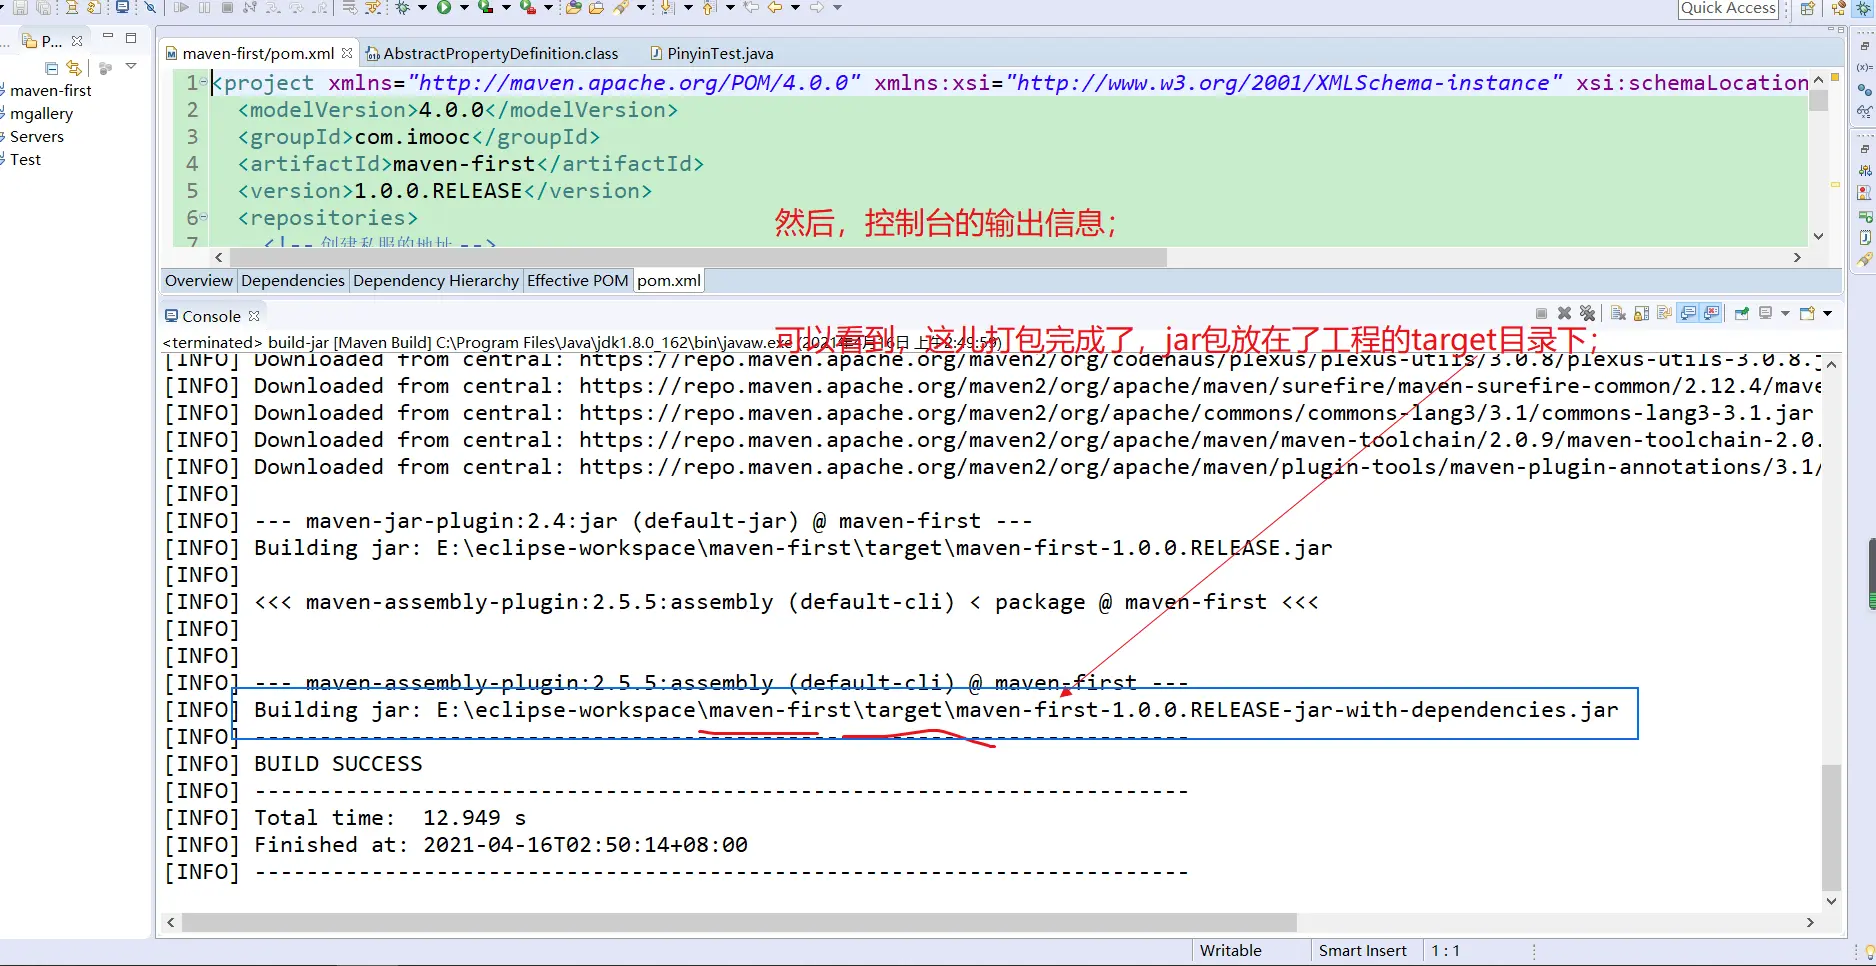Viewport: 1876px width, 966px height.
Task: Toggle Show Console on Standard Output change
Action: click(x=1689, y=314)
